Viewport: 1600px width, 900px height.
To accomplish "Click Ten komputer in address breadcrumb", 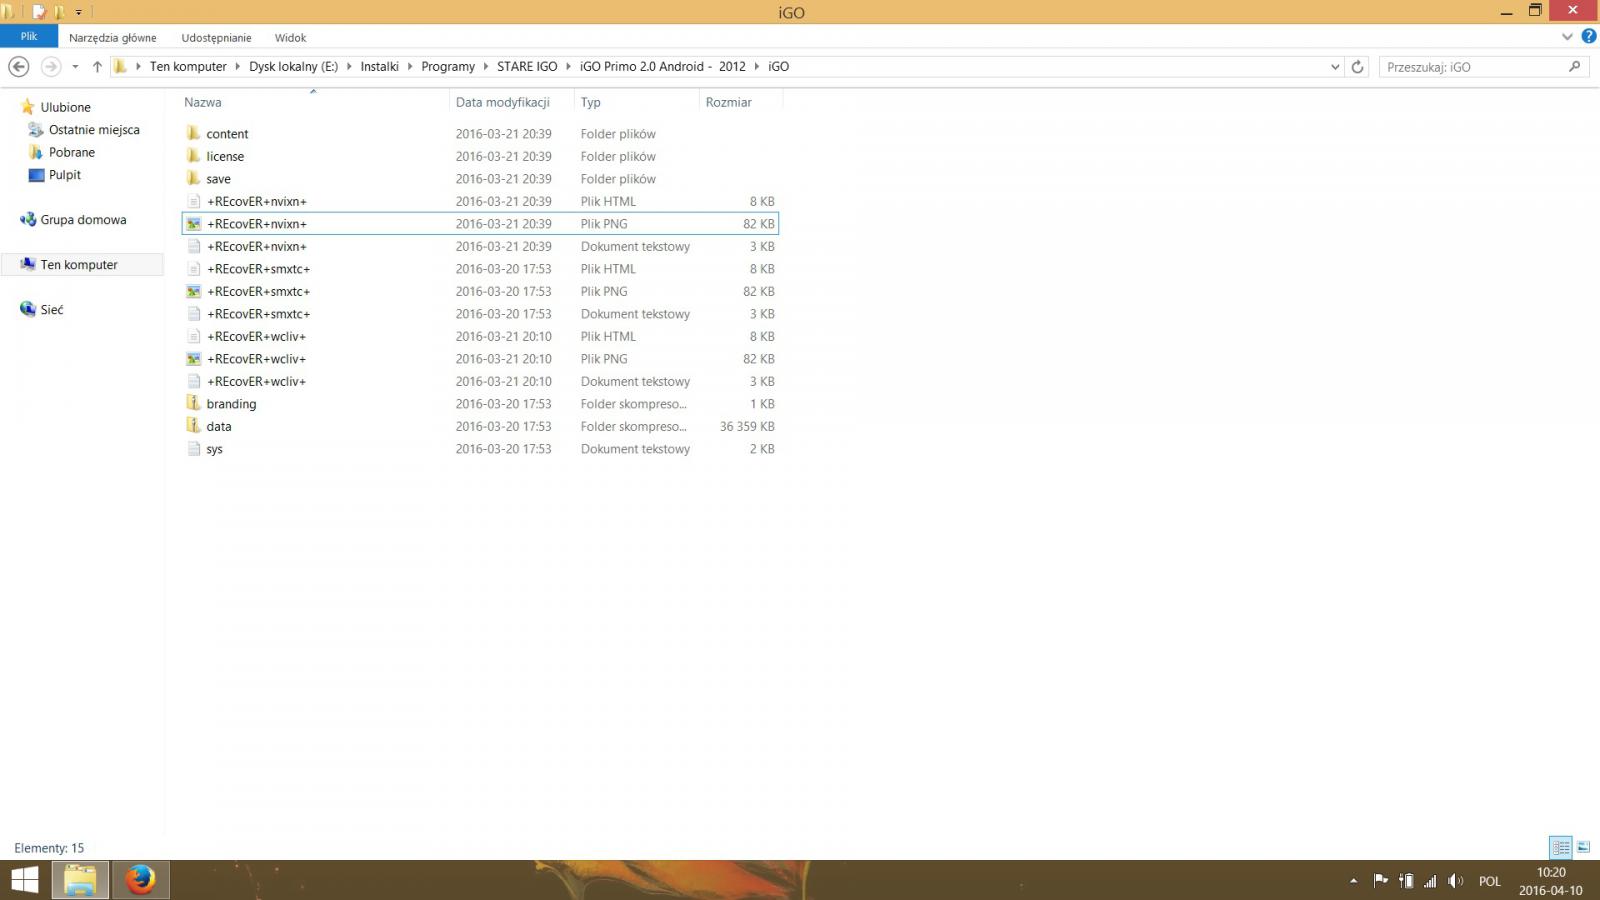I will pos(188,67).
